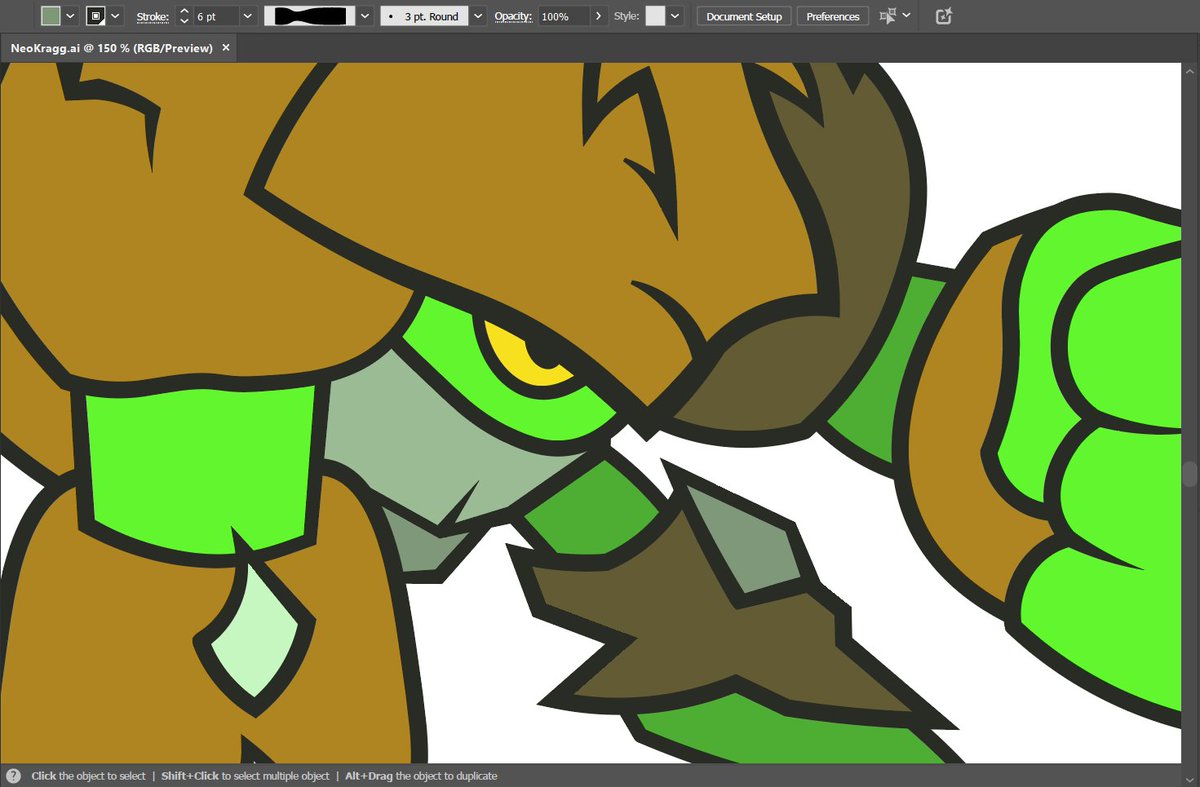Select the NeoKragg.ai document tab
Screen dimensions: 1200x787
tap(112, 48)
